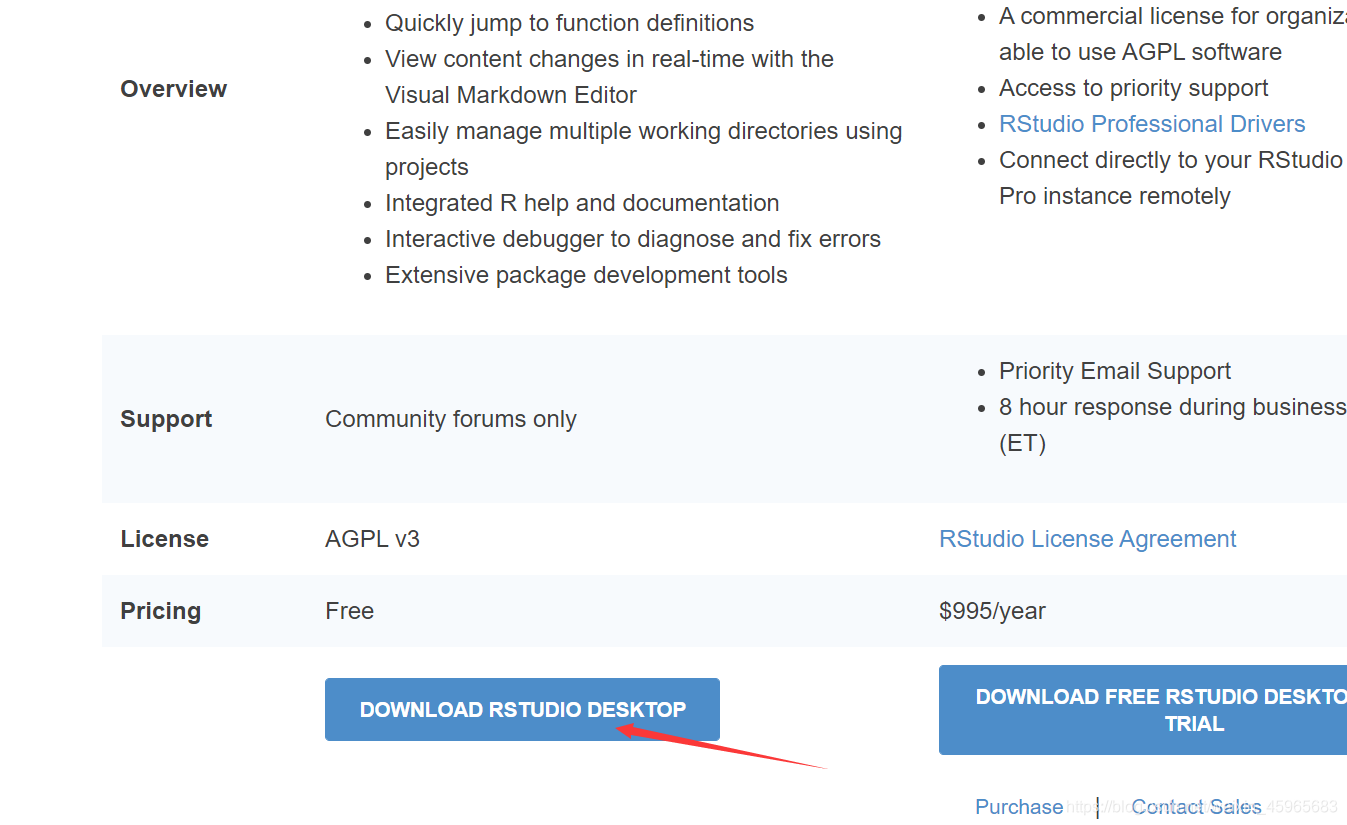
Task: Click the 'Free' pricing value
Action: coord(349,611)
